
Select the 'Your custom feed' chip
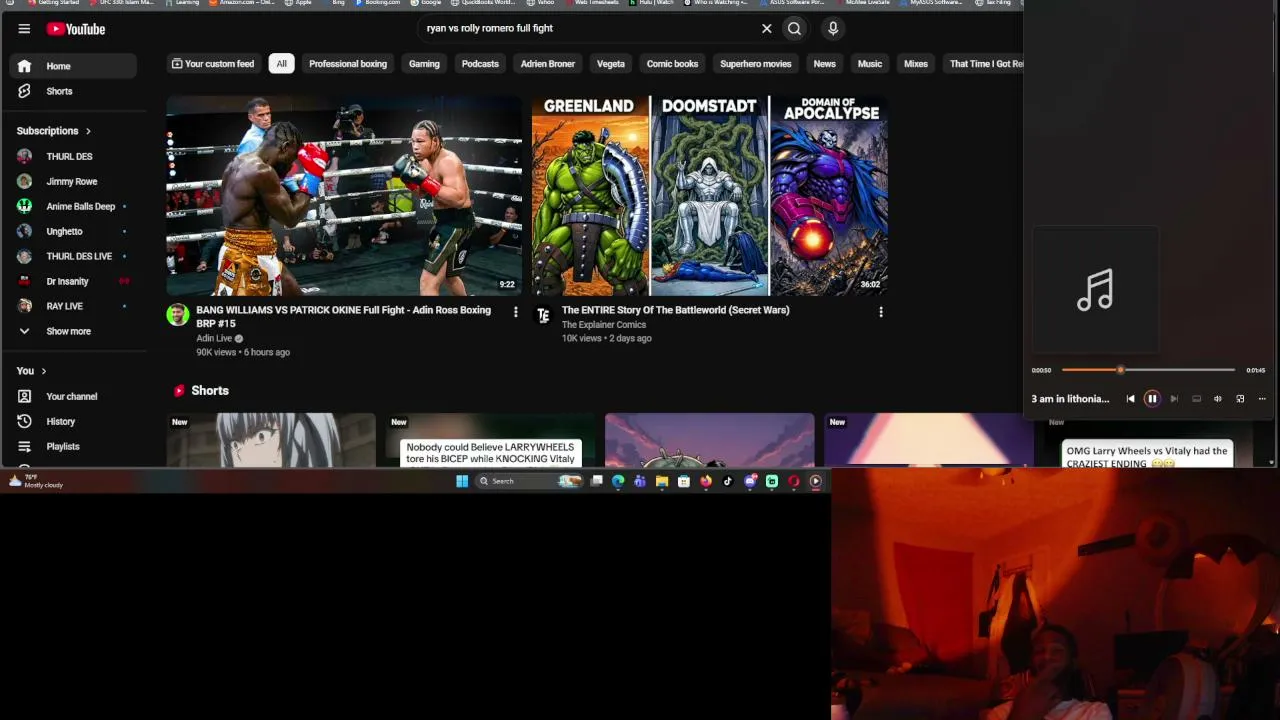pos(212,64)
